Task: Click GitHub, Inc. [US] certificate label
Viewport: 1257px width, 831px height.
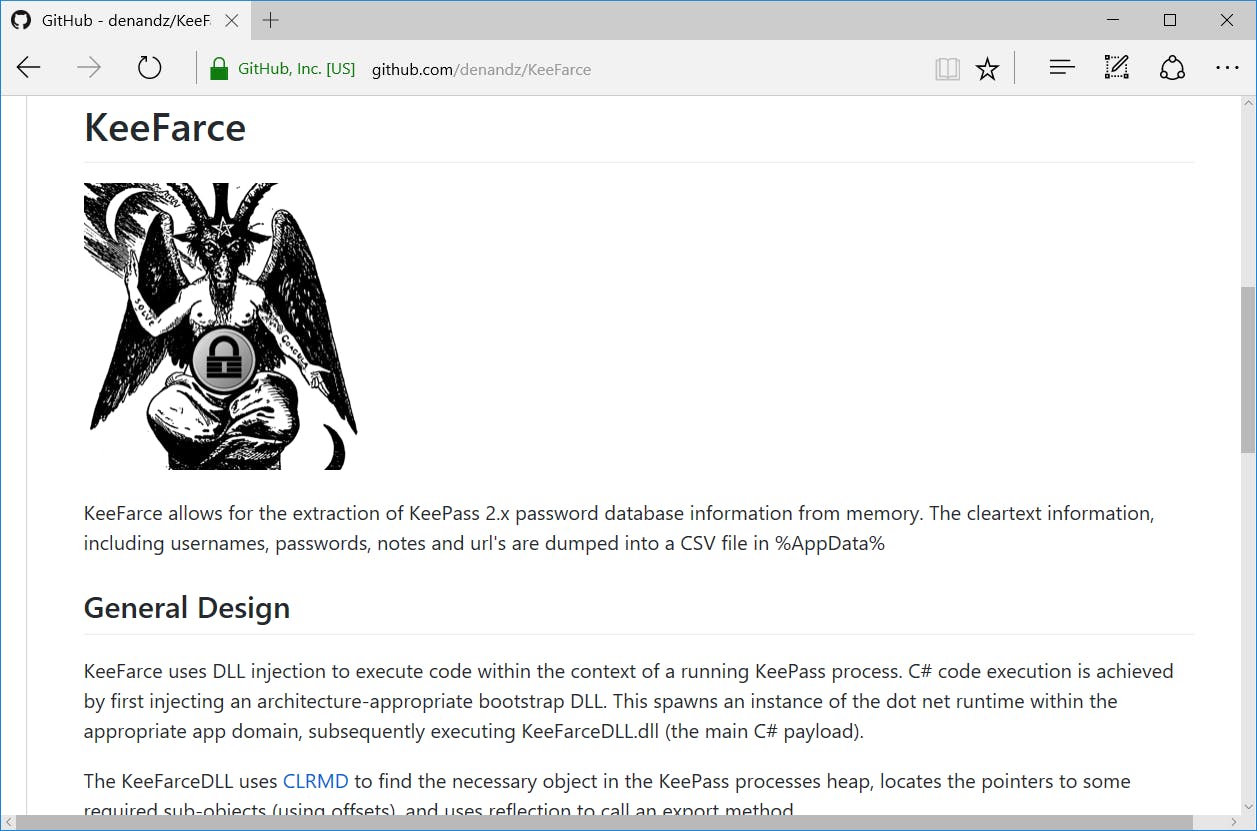Action: (x=296, y=69)
